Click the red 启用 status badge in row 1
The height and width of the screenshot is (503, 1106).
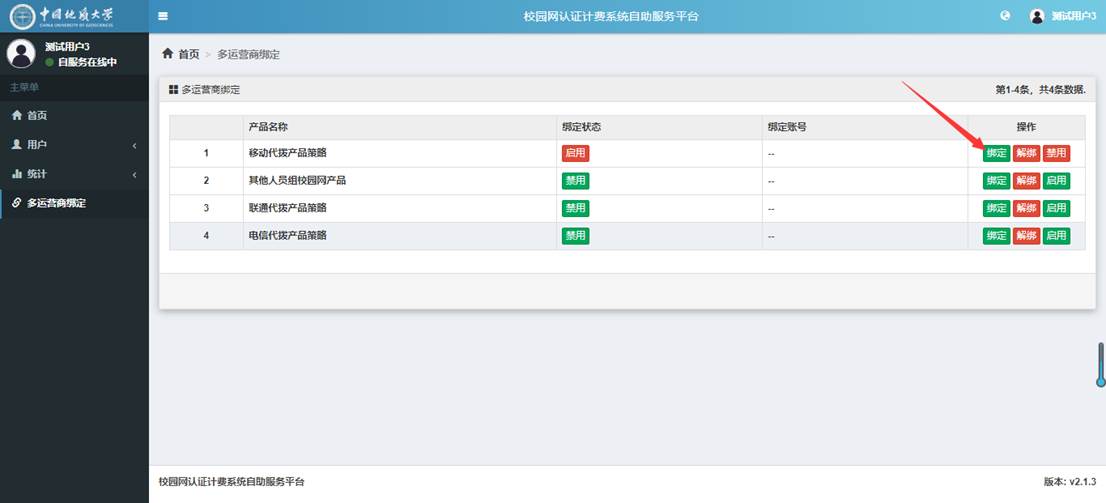pyautogui.click(x=576, y=153)
